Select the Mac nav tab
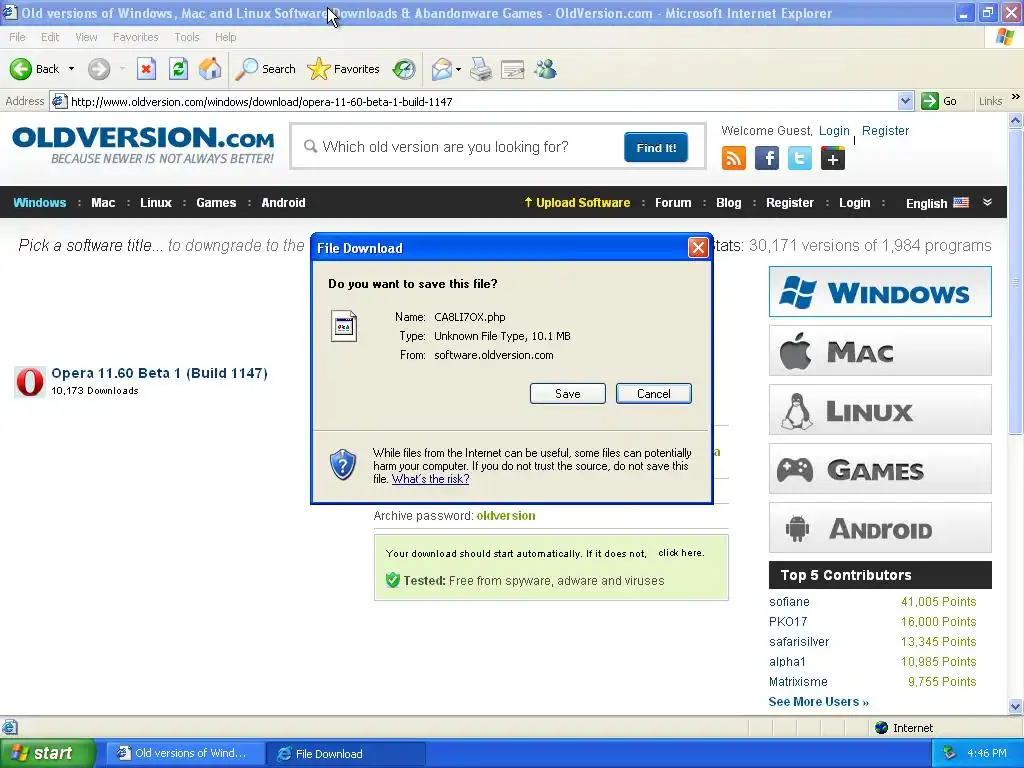Viewport: 1024px width, 768px height. click(x=103, y=202)
